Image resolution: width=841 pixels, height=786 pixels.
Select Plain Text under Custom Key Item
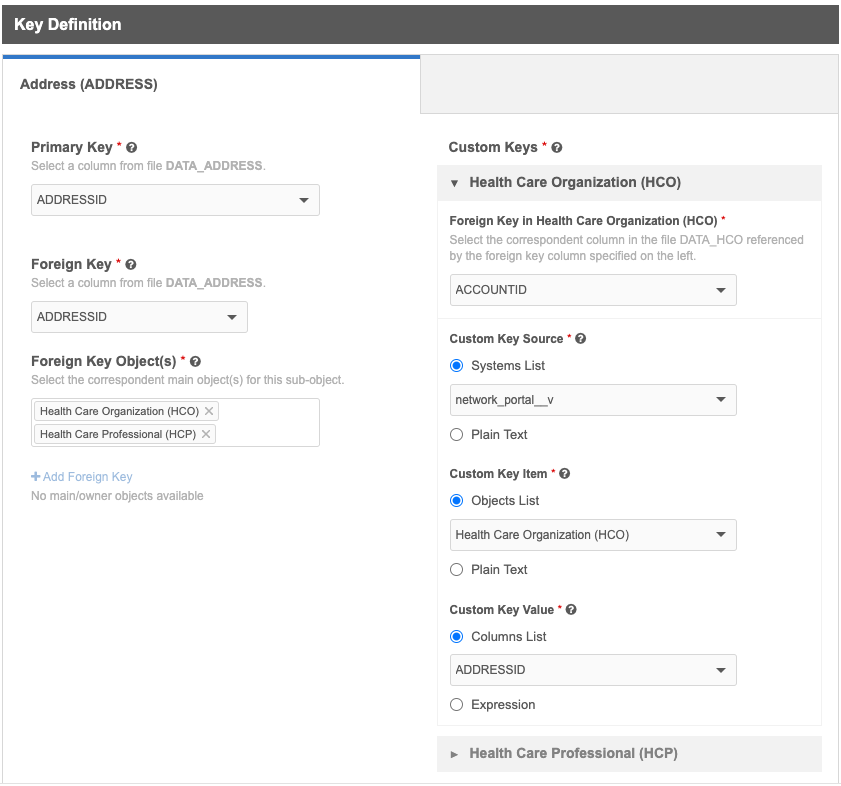tap(457, 570)
